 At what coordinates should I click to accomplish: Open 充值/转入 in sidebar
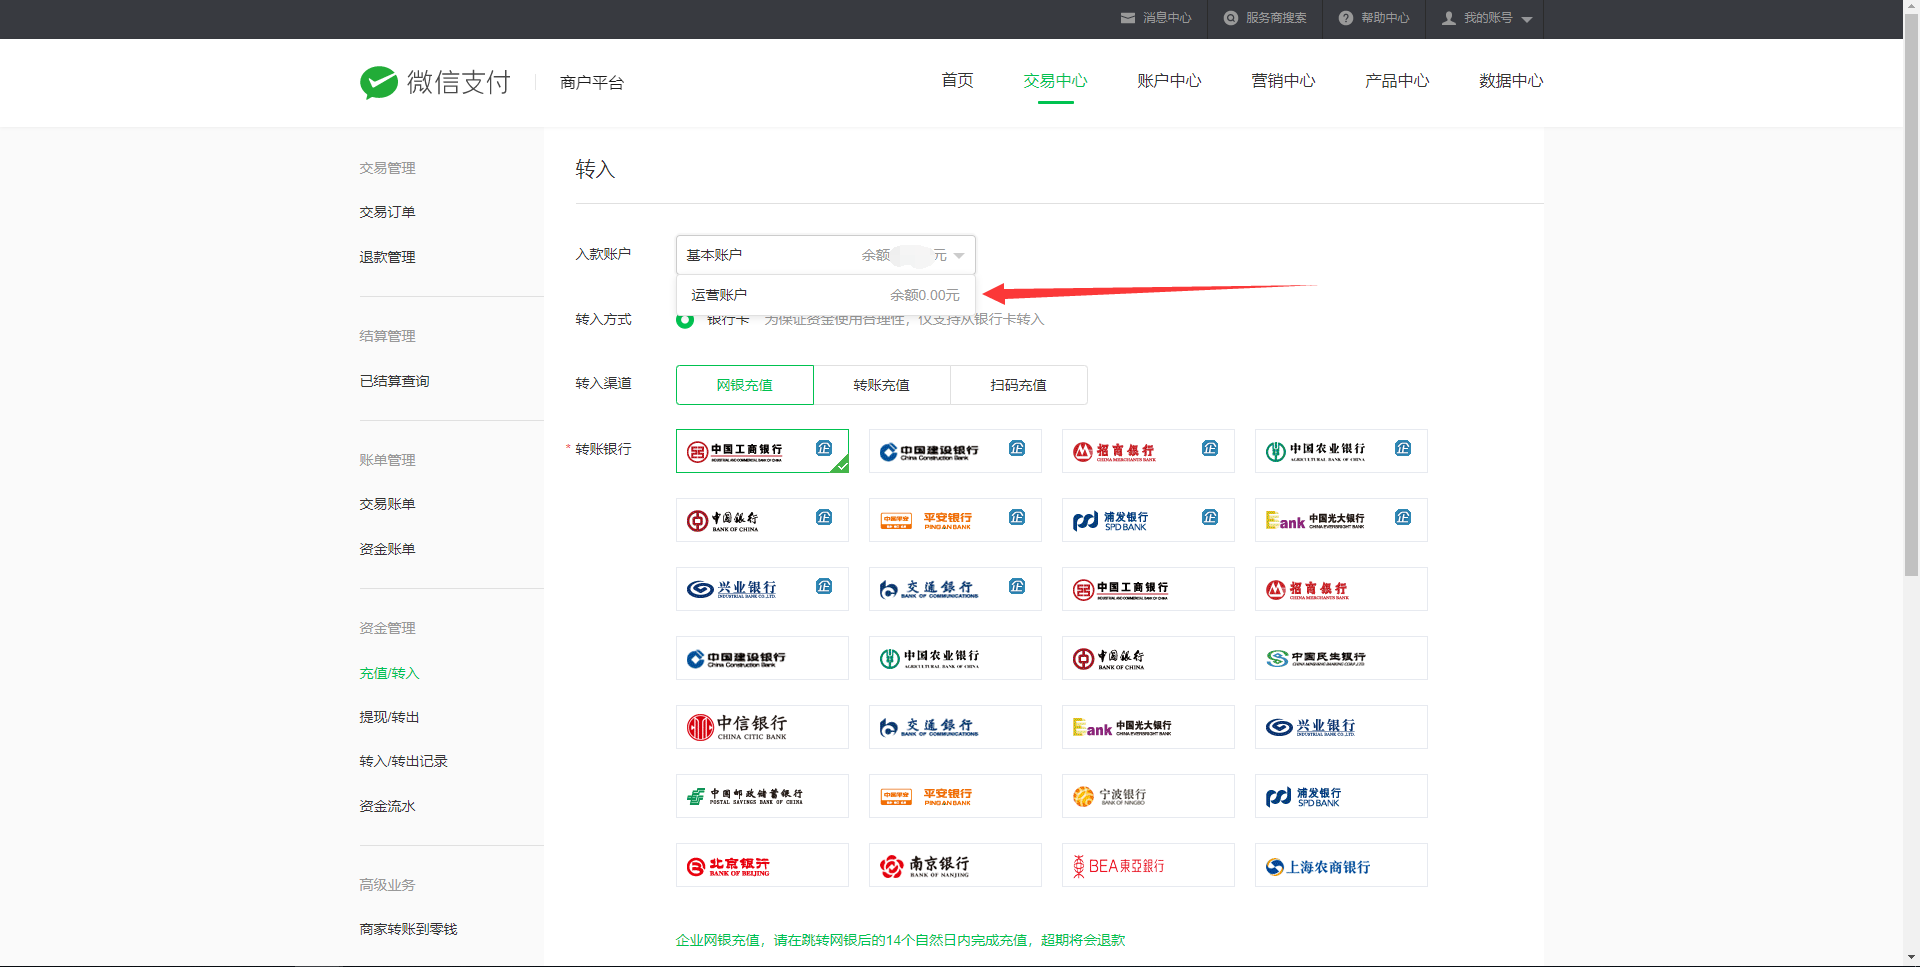(389, 673)
